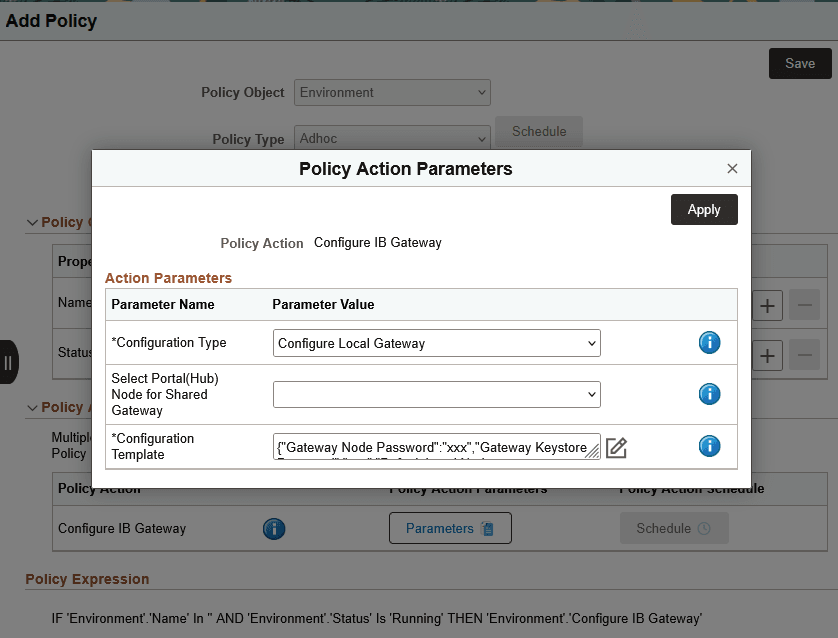Image resolution: width=838 pixels, height=638 pixels.
Task: Click info icon beside Configuration Type dropdown
Action: coord(709,342)
